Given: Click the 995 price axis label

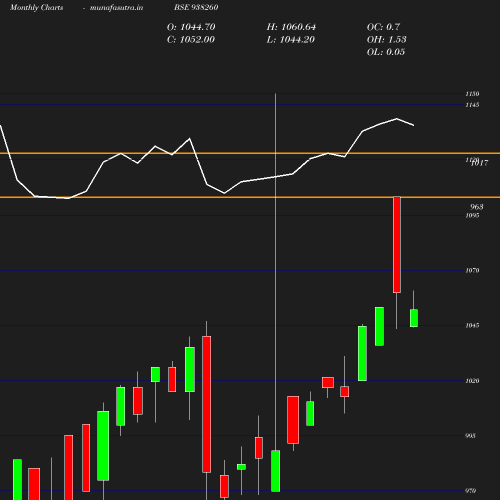Looking at the screenshot, I should [x=470, y=436].
